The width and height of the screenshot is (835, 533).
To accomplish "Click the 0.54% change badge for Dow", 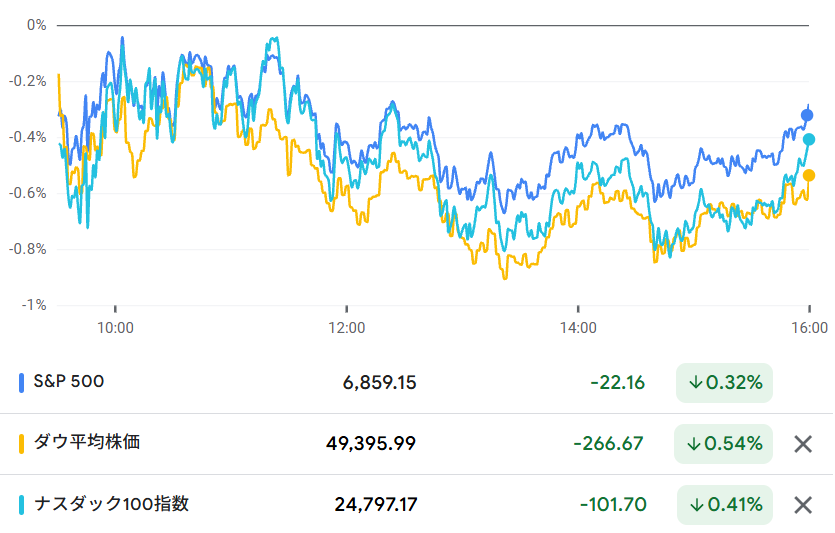I will click(x=725, y=443).
